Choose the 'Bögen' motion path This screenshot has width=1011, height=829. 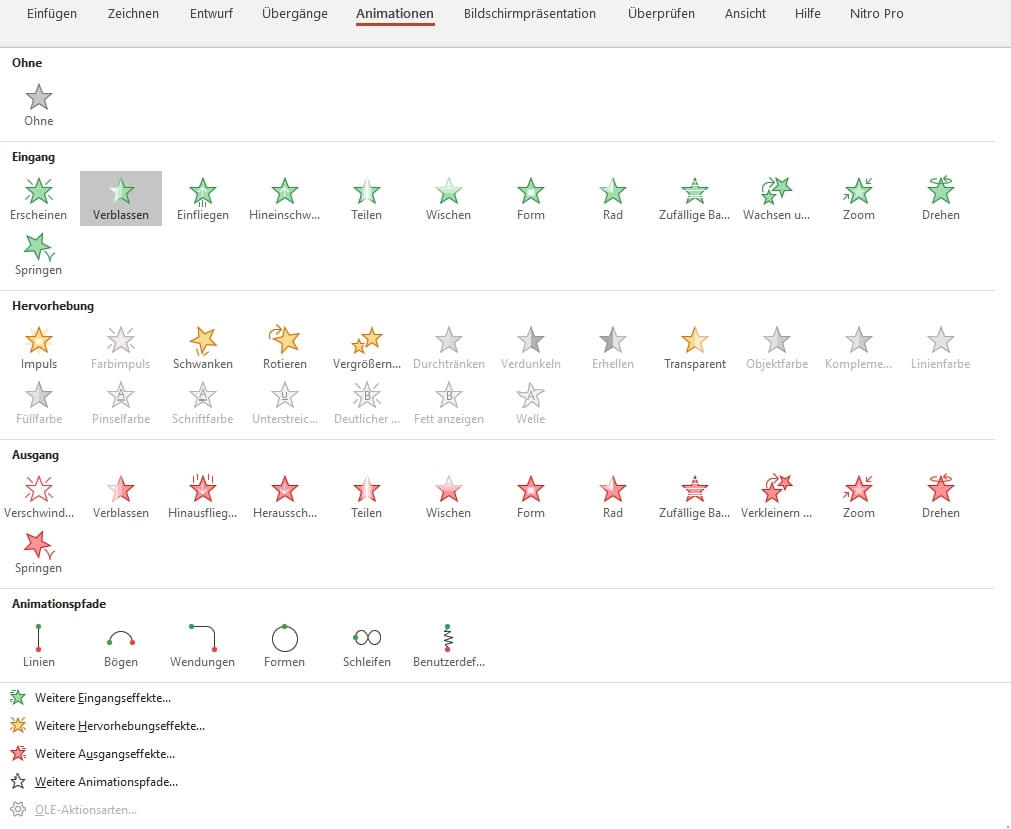point(121,645)
